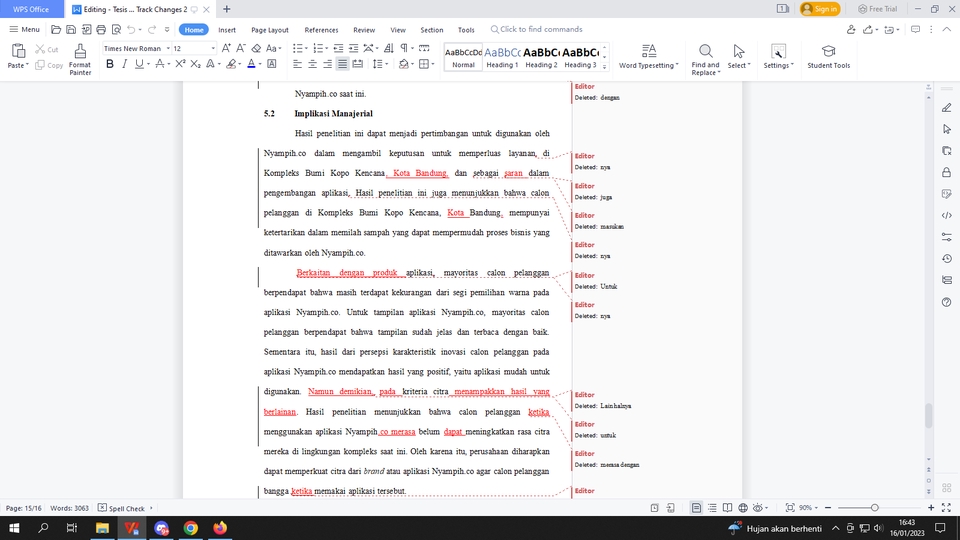Click the font color A swatch
The image size is (960, 540).
tap(251, 64)
